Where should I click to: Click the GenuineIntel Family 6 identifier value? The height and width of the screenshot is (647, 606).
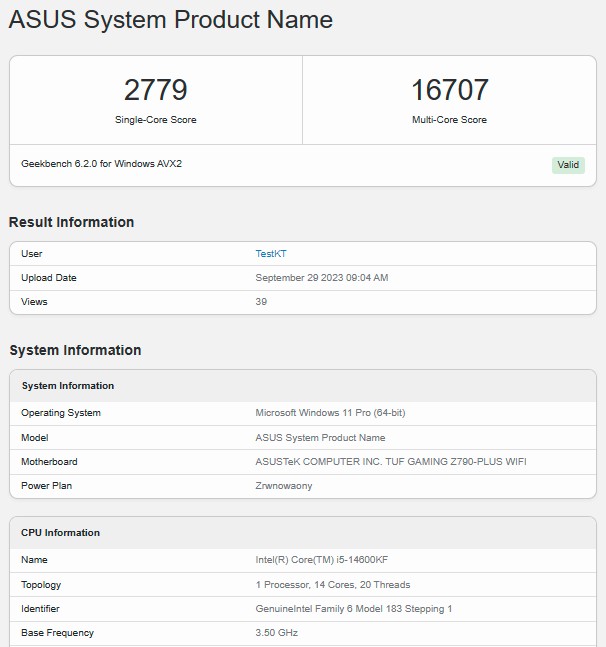pyautogui.click(x=353, y=609)
